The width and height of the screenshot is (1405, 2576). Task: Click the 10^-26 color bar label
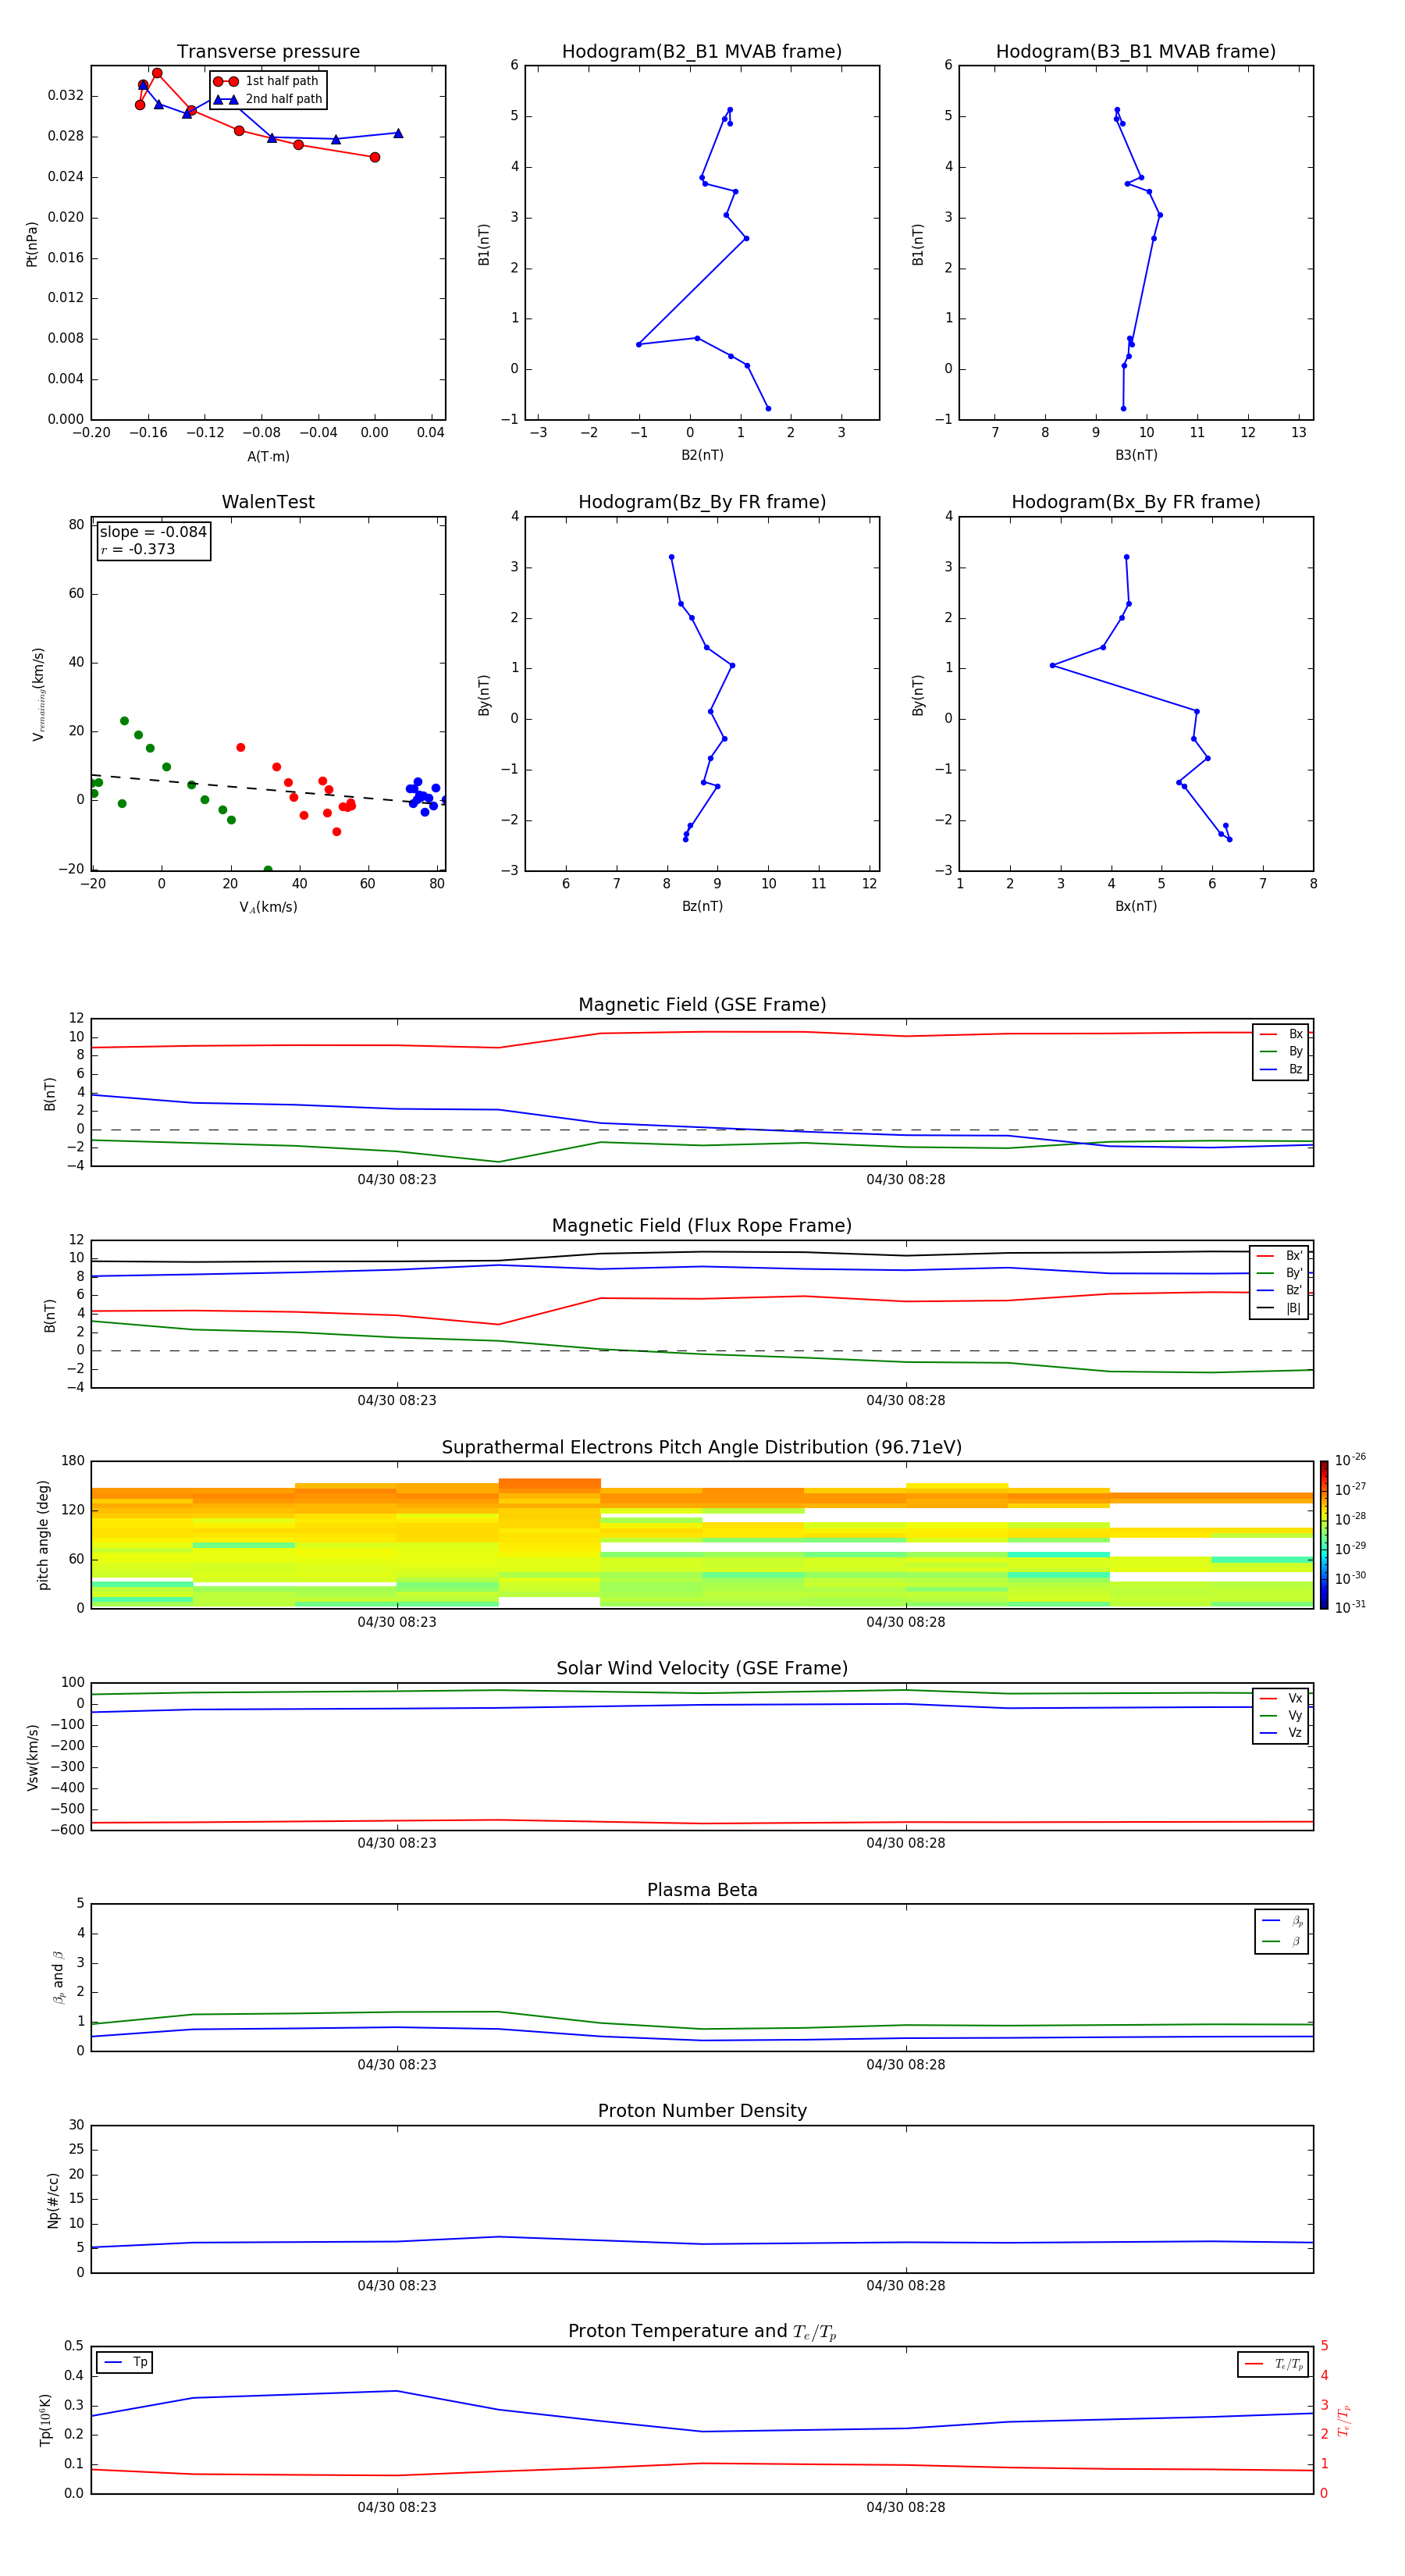point(1350,1460)
